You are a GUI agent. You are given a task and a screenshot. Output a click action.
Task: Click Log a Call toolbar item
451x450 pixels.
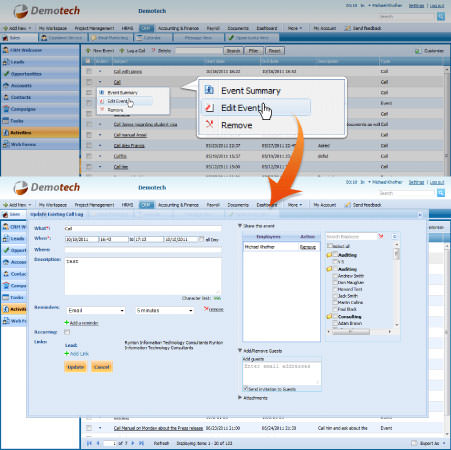(x=132, y=51)
